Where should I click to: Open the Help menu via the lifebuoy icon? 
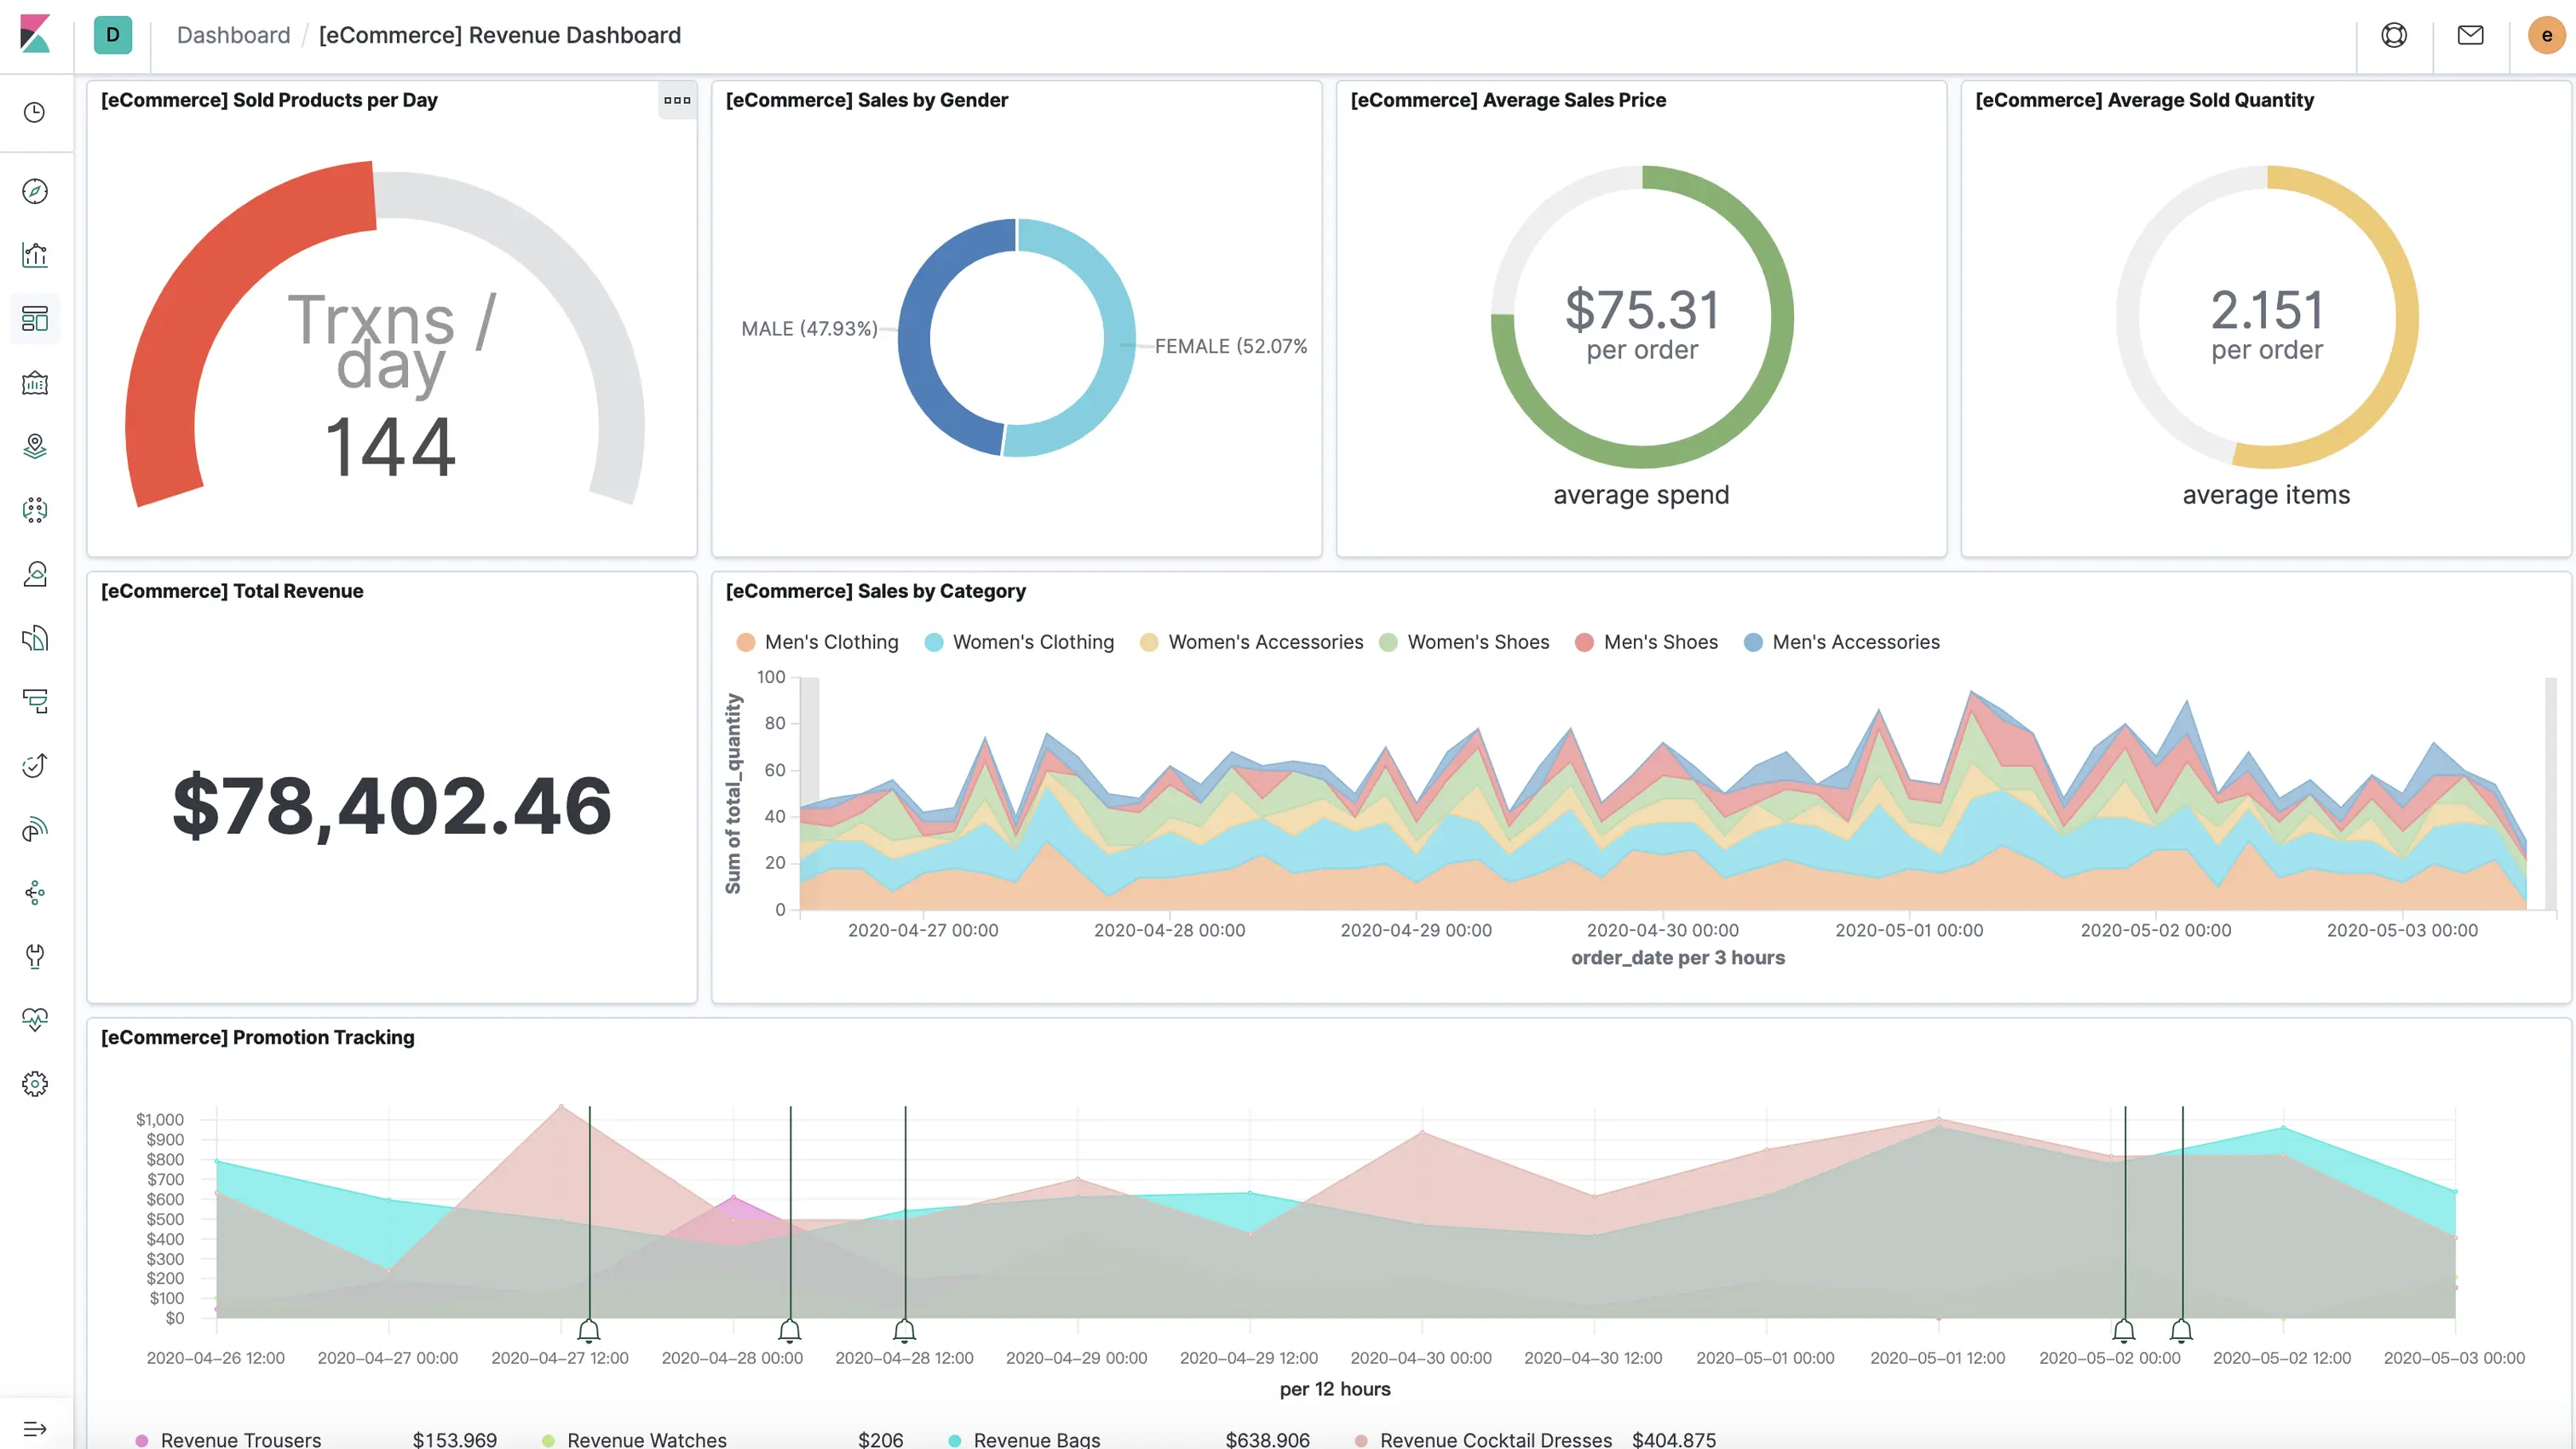(x=2394, y=35)
